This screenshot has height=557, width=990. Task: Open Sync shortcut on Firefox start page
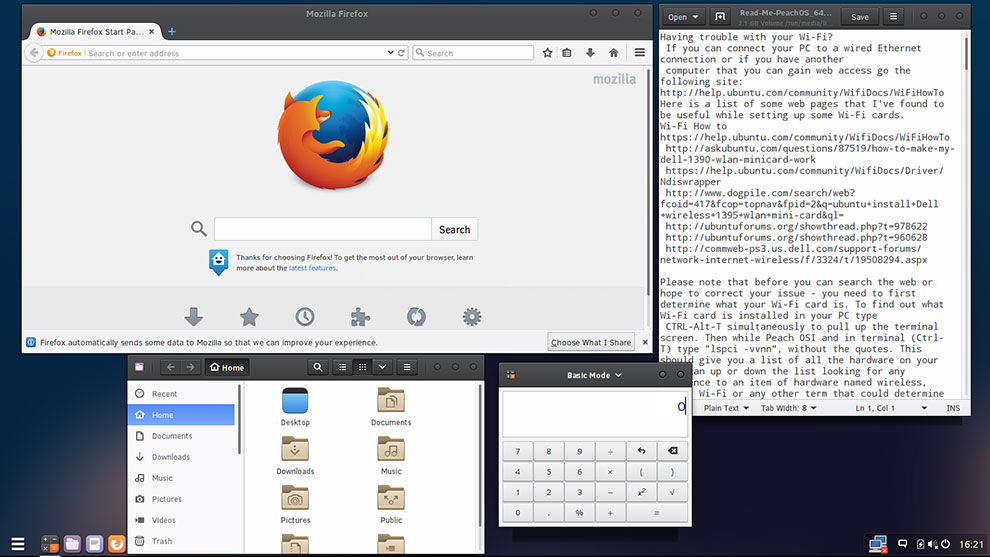coord(416,316)
